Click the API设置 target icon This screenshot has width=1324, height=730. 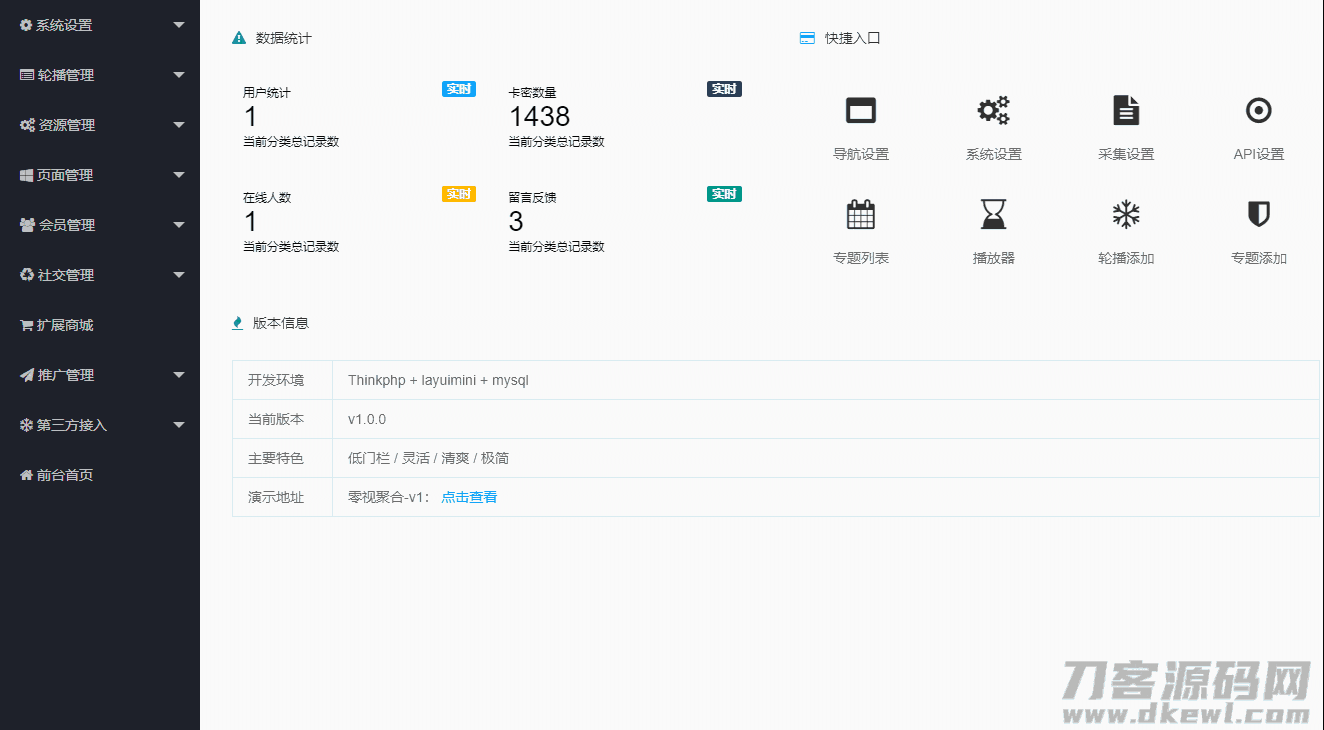[1258, 110]
